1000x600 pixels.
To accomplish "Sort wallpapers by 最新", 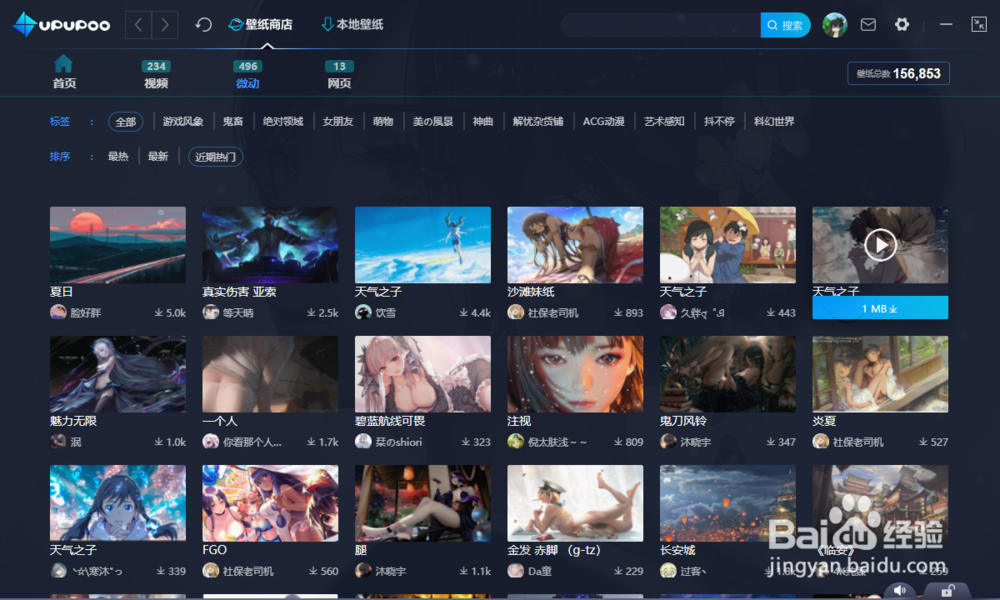I will pos(158,156).
